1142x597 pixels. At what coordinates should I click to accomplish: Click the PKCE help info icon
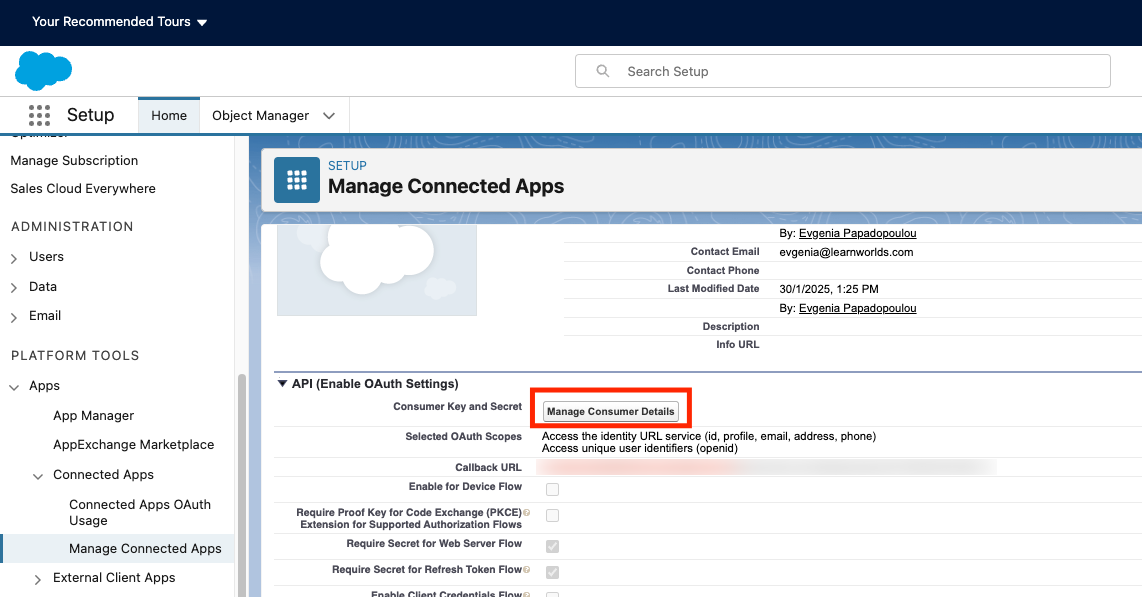point(527,513)
